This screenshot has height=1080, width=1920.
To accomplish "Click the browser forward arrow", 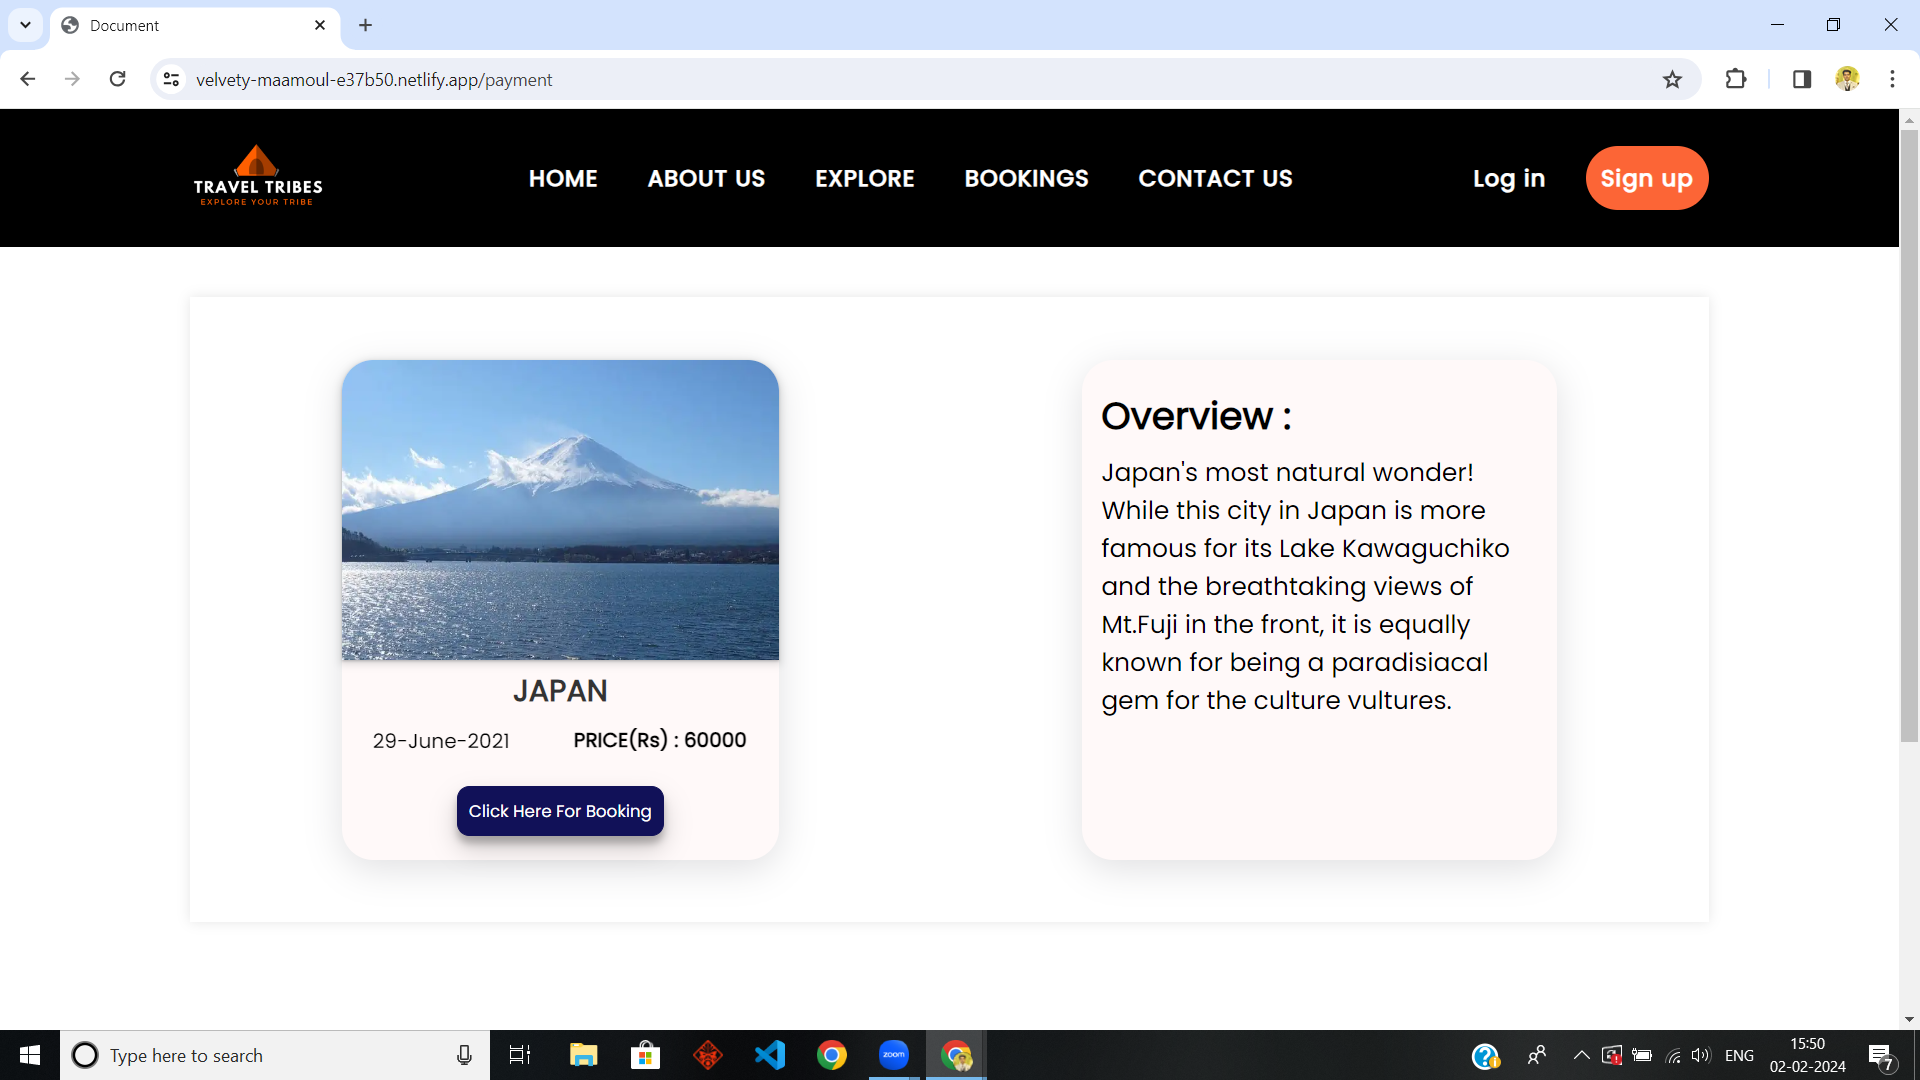I will click(x=72, y=79).
